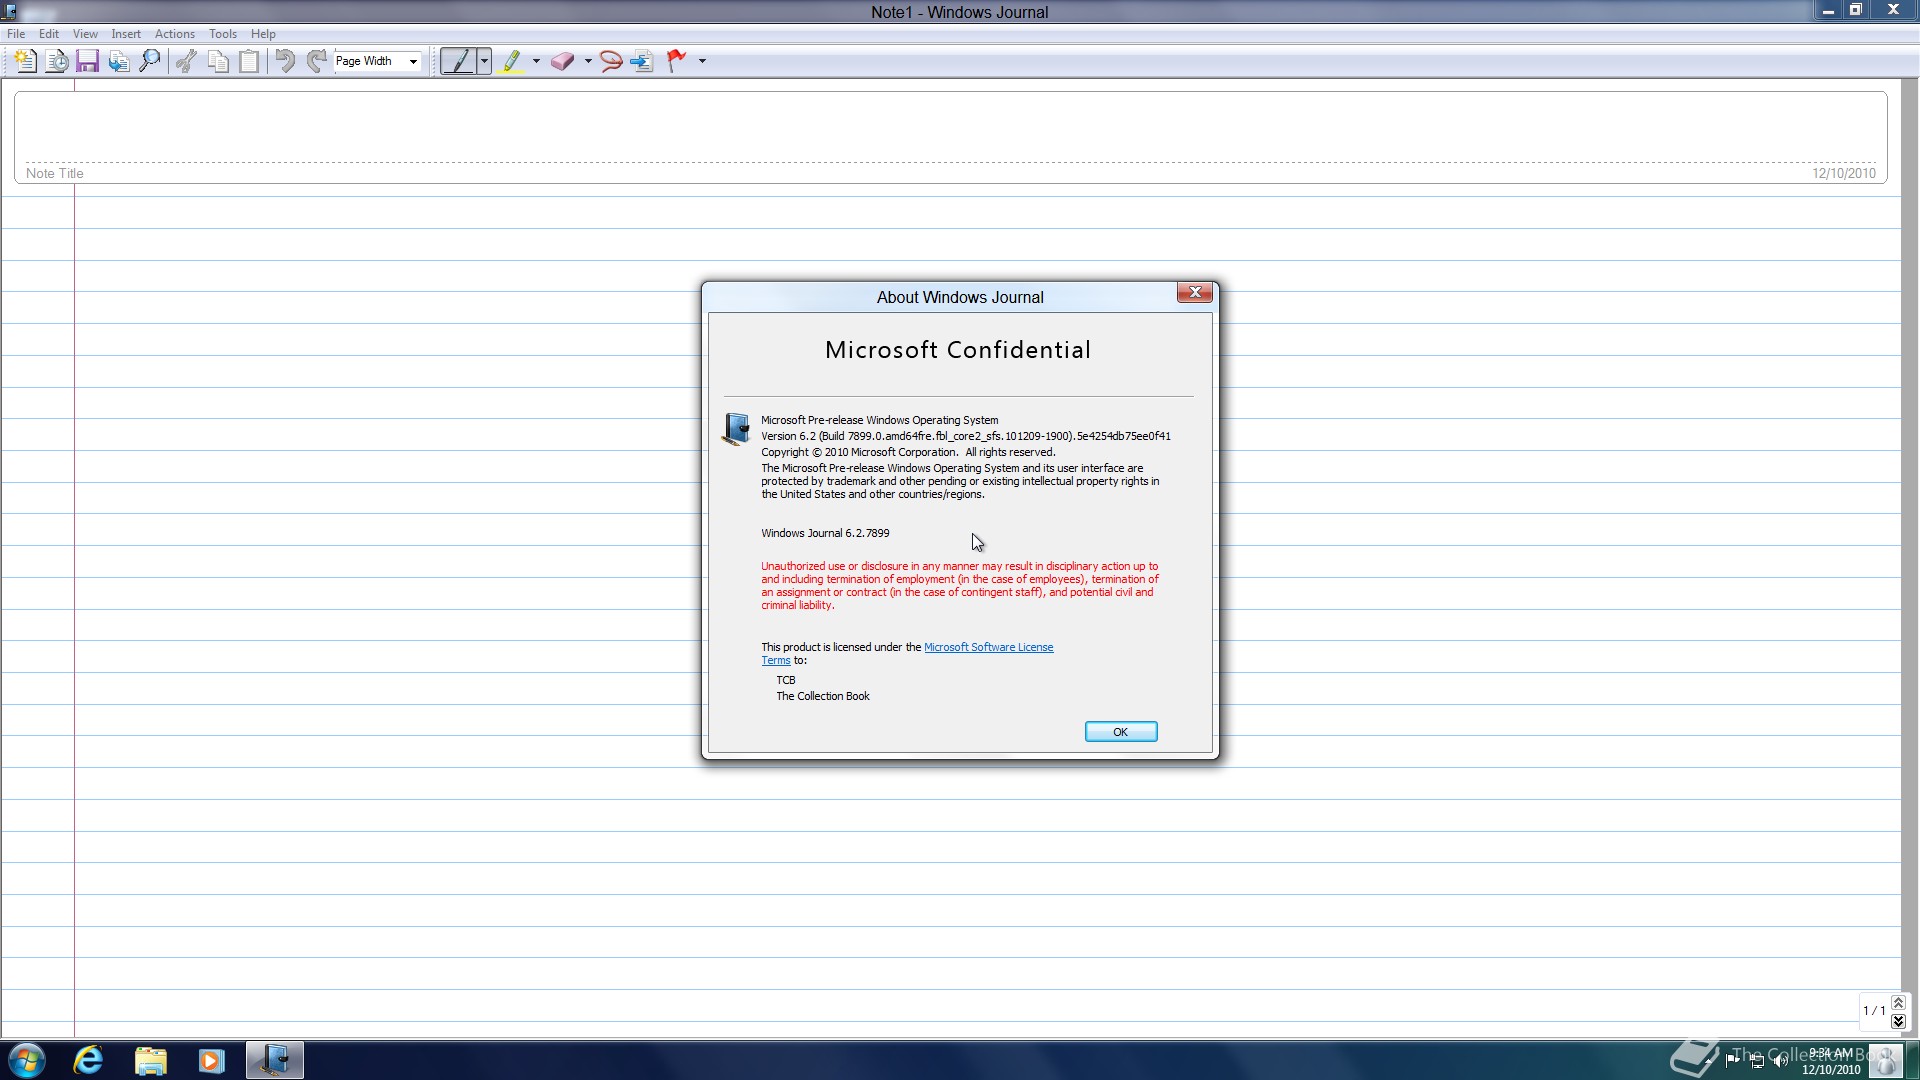Screen dimensions: 1920x1080
Task: Select the Pen tool
Action: click(x=458, y=61)
